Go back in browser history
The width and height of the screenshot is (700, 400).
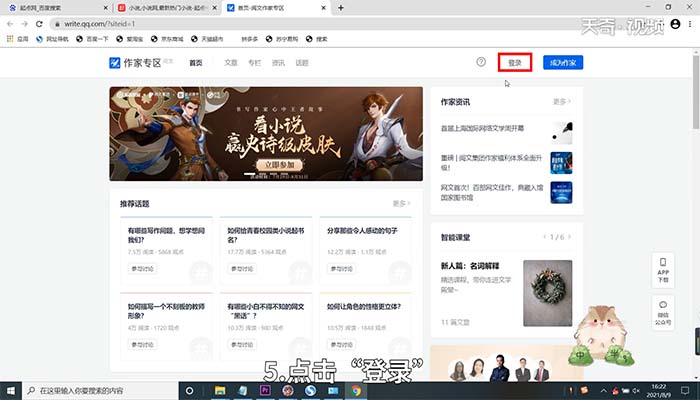pos(10,24)
